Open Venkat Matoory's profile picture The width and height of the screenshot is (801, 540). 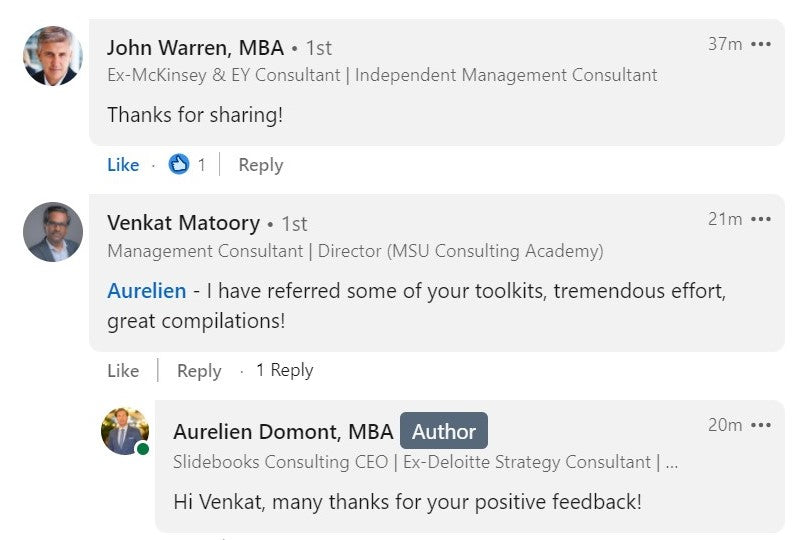52,232
